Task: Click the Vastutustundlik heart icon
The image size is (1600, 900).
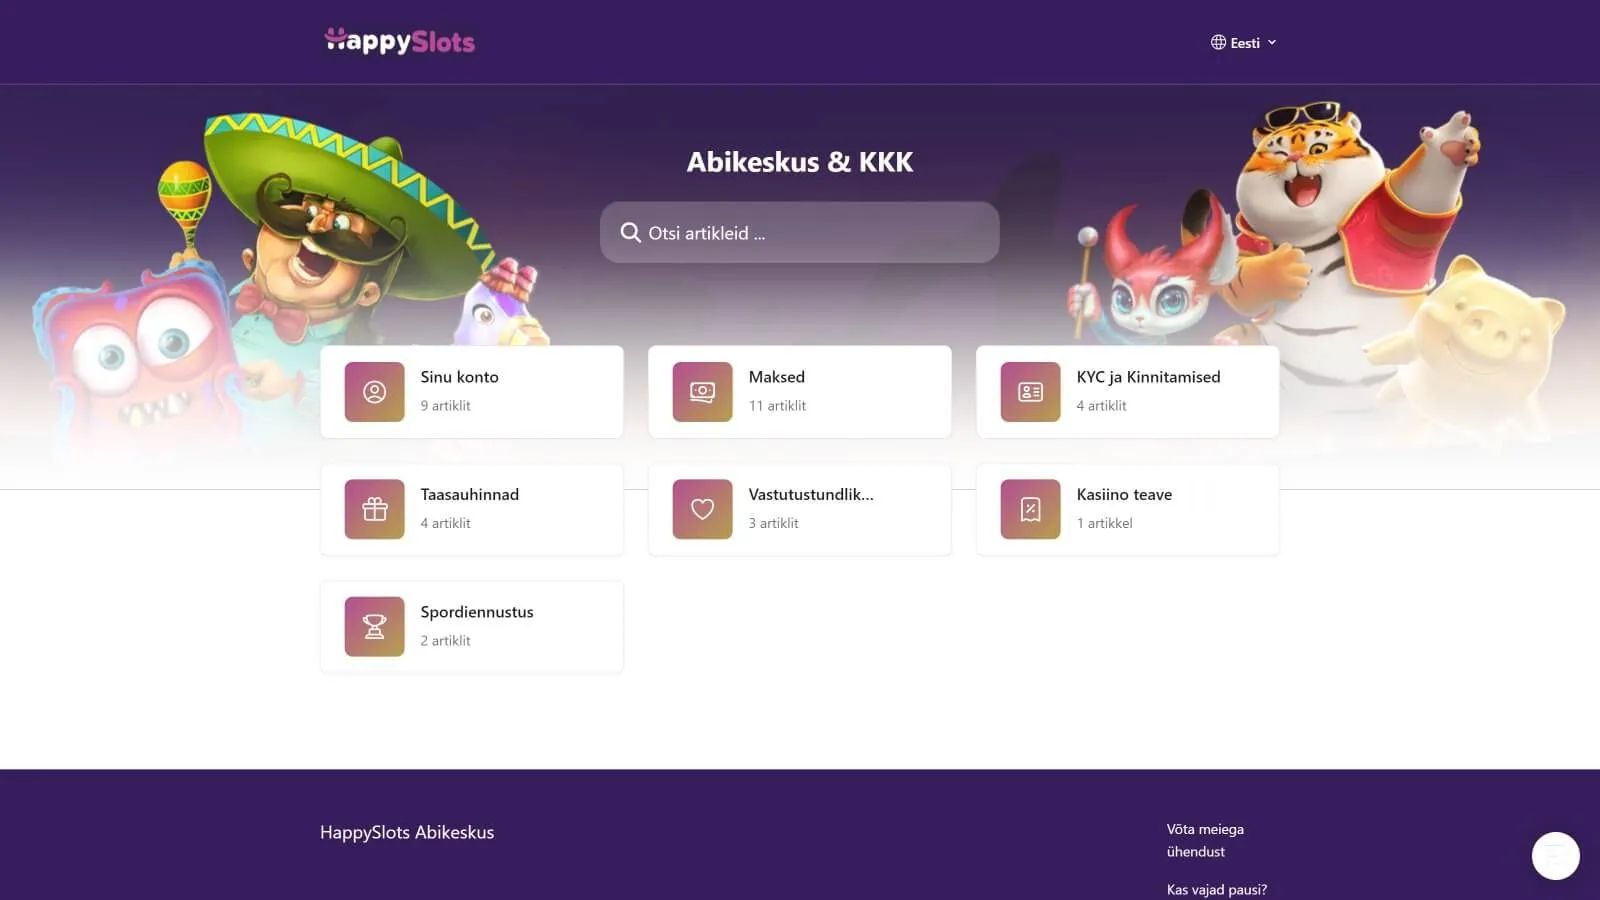Action: 702,509
